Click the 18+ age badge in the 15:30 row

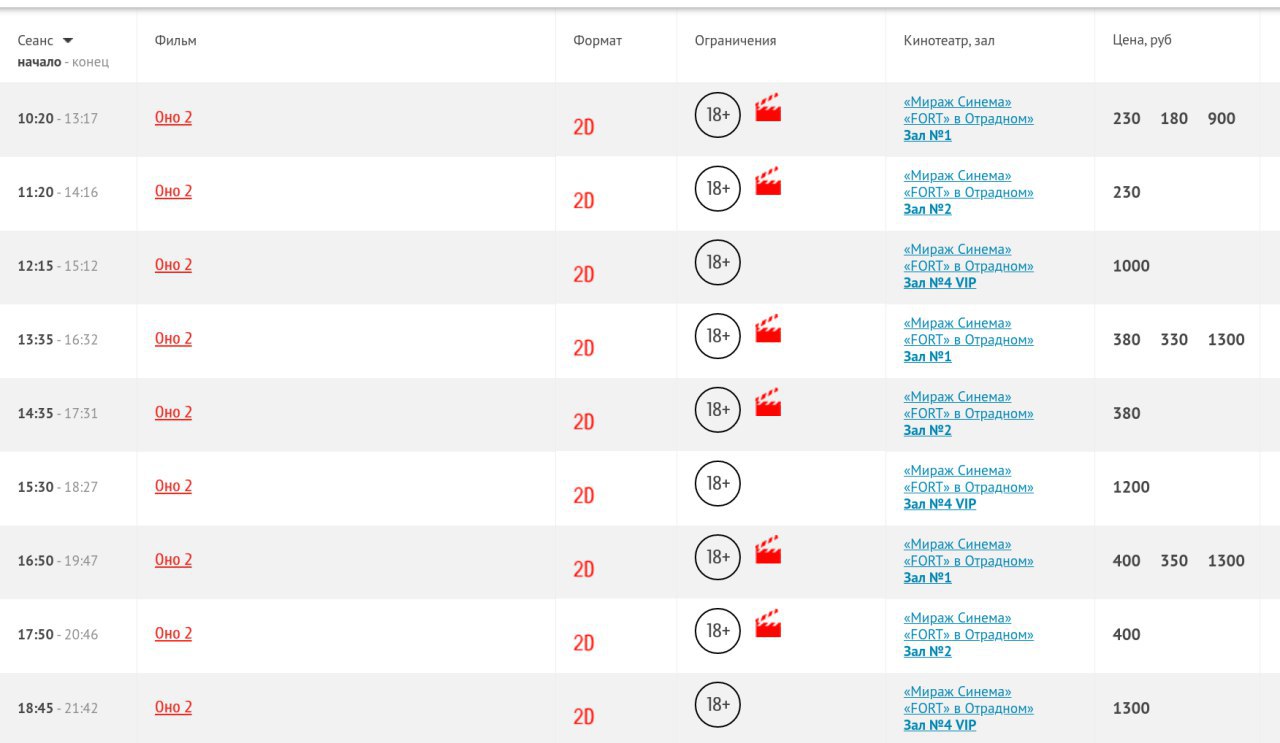coord(718,484)
